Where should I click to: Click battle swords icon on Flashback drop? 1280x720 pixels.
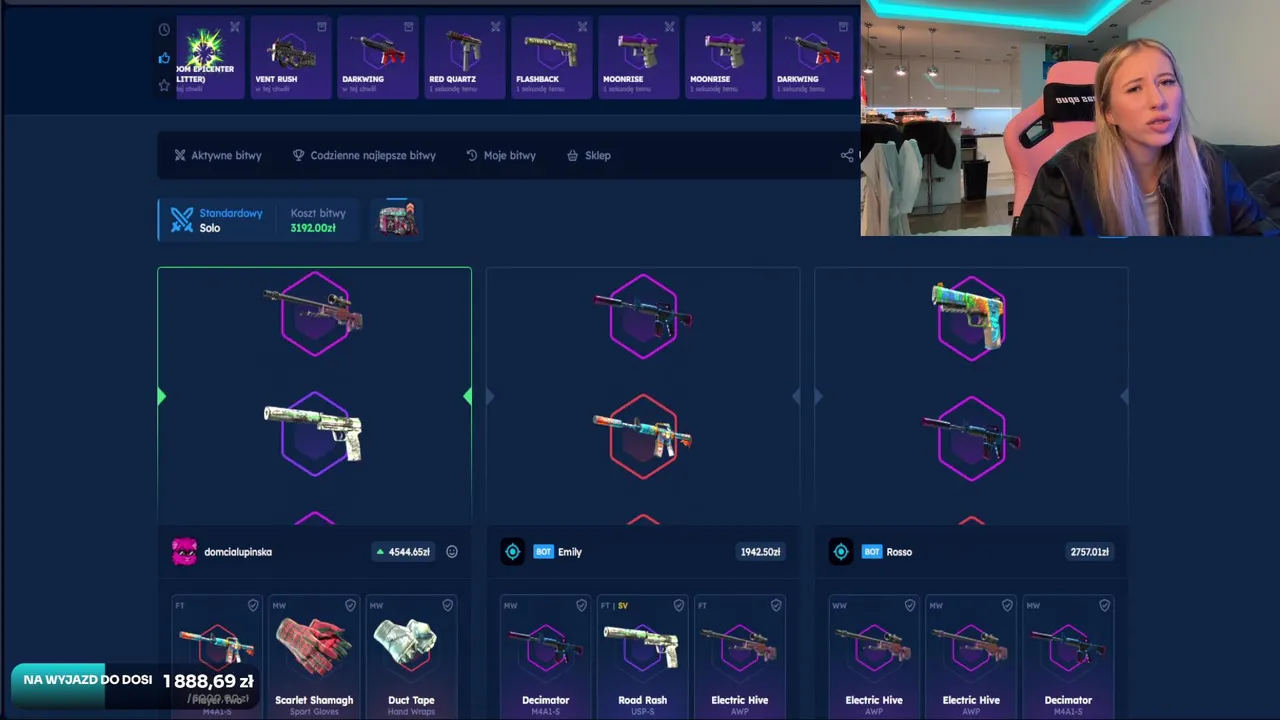[x=582, y=26]
